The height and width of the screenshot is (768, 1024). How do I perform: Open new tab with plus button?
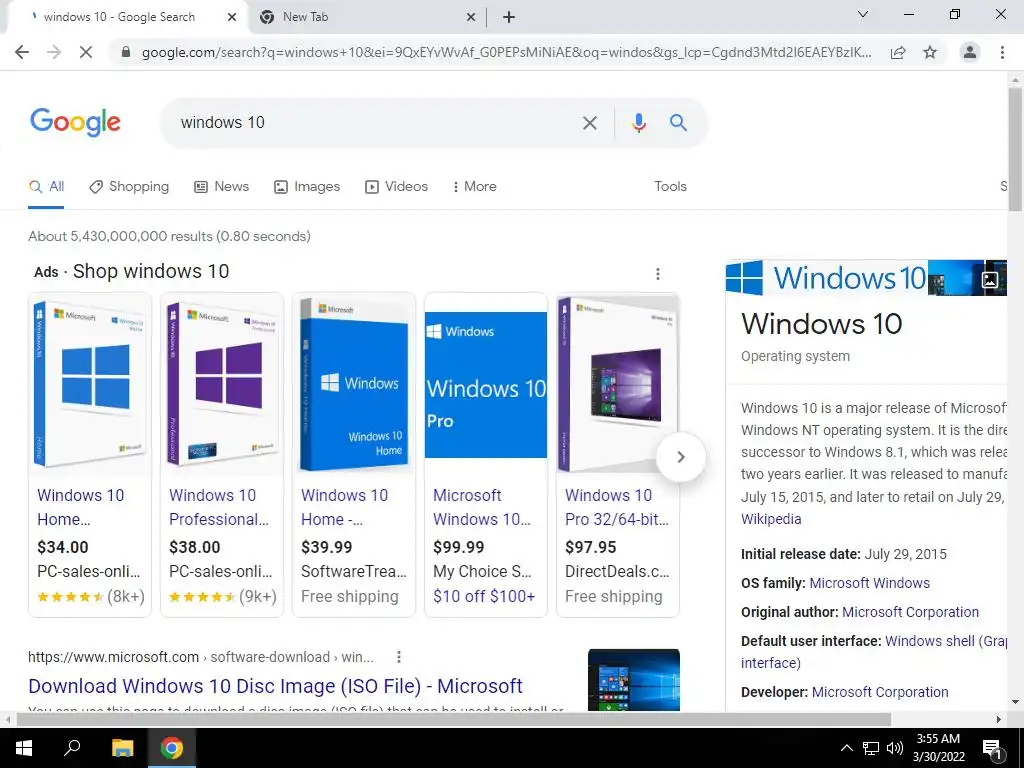509,18
